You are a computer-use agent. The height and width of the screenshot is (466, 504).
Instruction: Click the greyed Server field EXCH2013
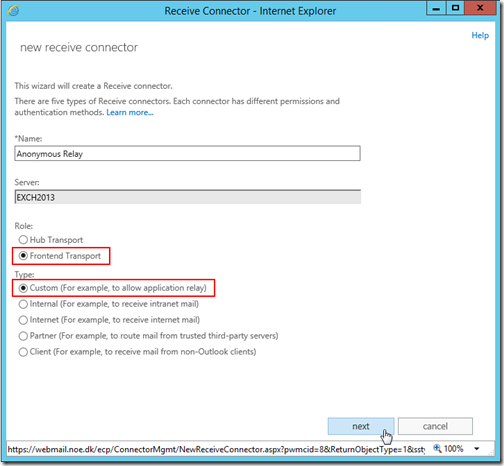click(x=187, y=197)
